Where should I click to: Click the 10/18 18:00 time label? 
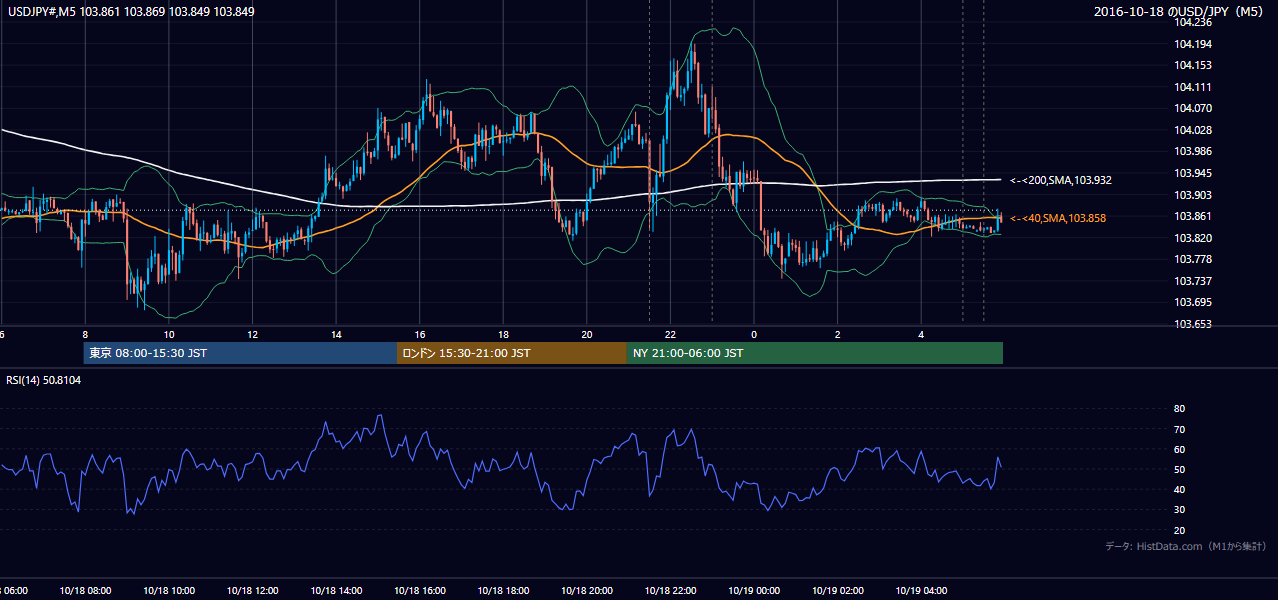pyautogui.click(x=503, y=591)
